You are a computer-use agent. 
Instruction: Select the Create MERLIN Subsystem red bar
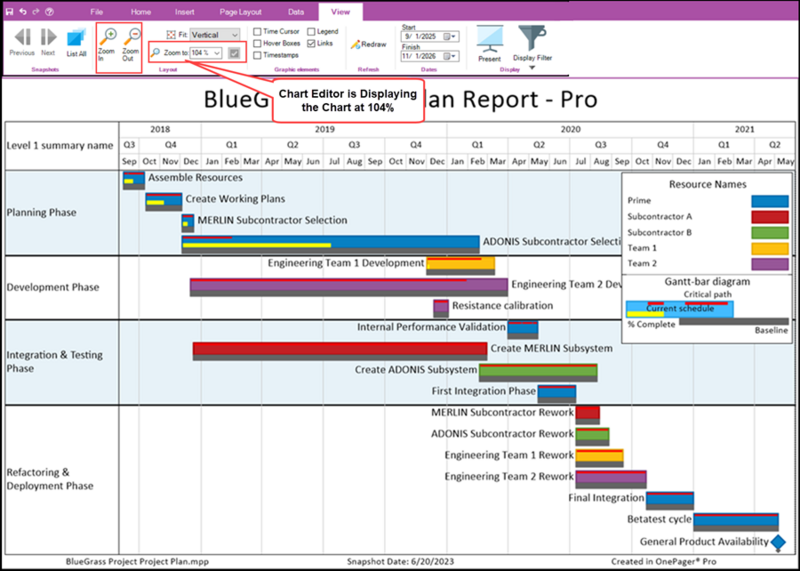click(340, 351)
